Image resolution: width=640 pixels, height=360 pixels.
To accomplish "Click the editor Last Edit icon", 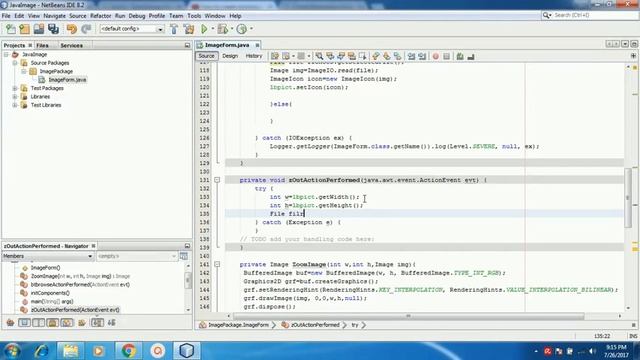I will 275,56.
